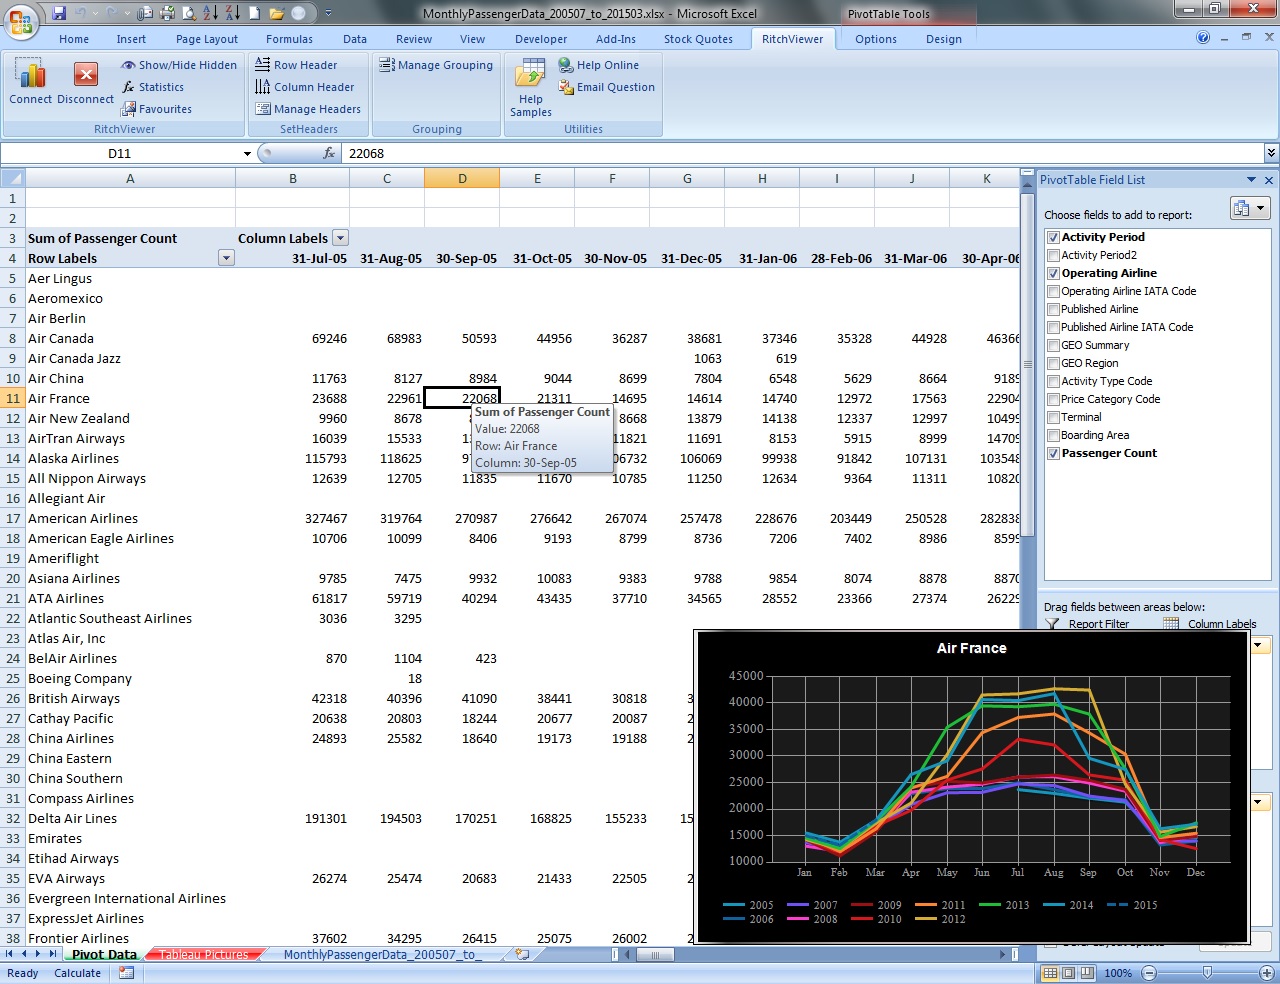This screenshot has height=984, width=1280.
Task: Click the Name Box showing D11
Action: [120, 153]
